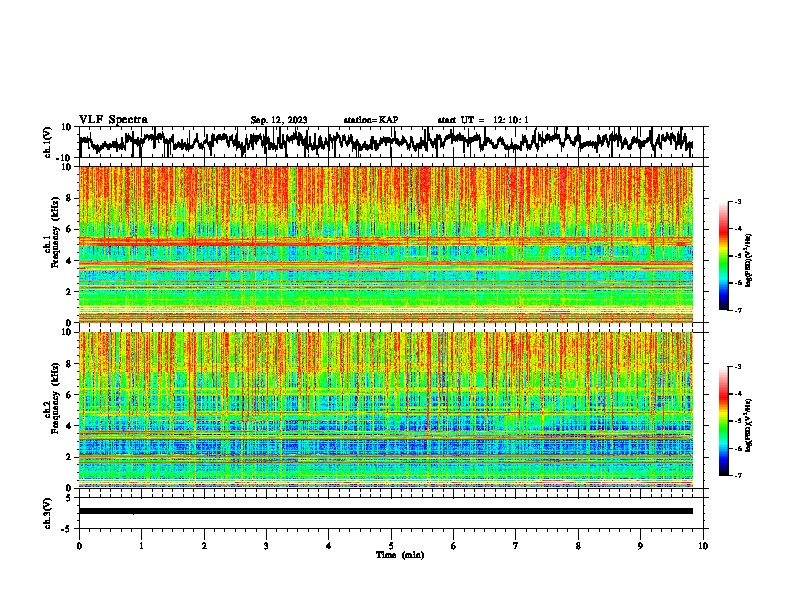Click the "station=KAP" header label
This screenshot has width=792, height=612.
371,120
